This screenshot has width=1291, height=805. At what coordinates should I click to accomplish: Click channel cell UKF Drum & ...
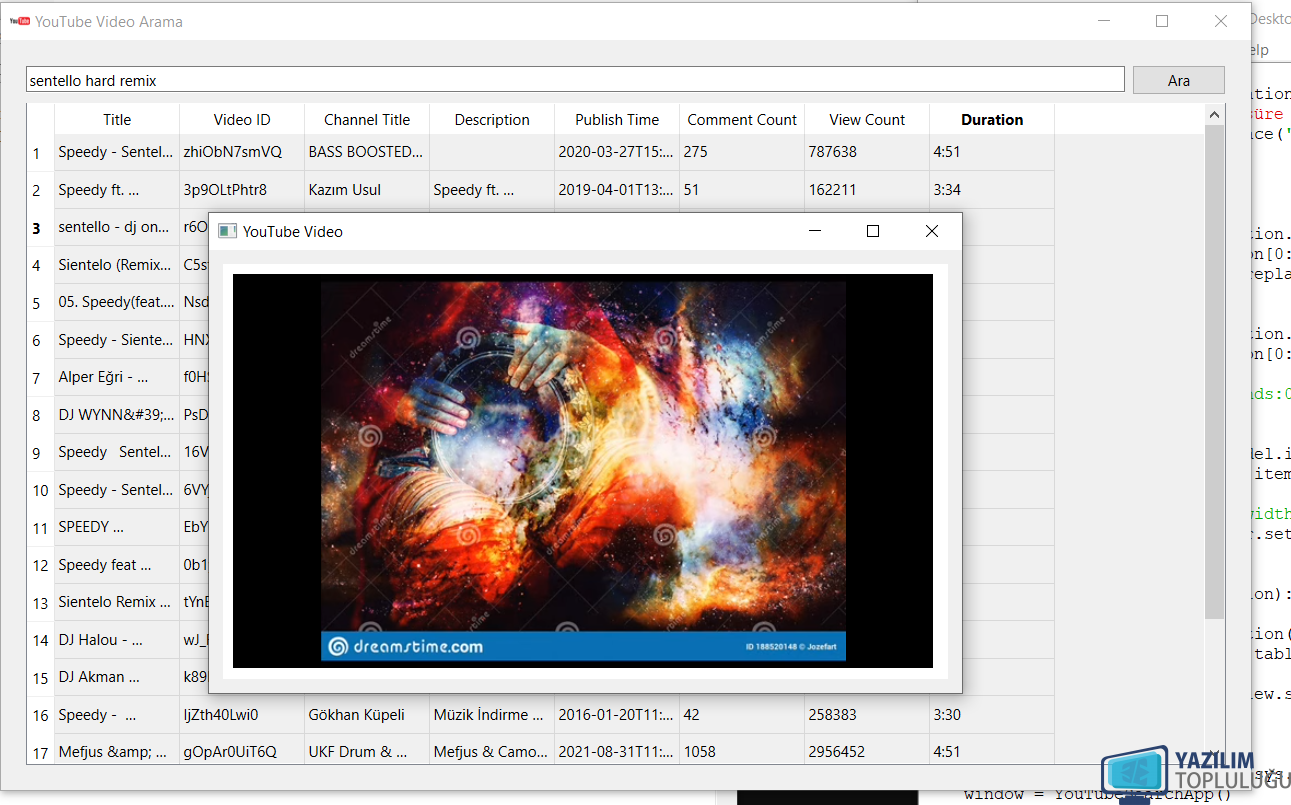coord(367,752)
